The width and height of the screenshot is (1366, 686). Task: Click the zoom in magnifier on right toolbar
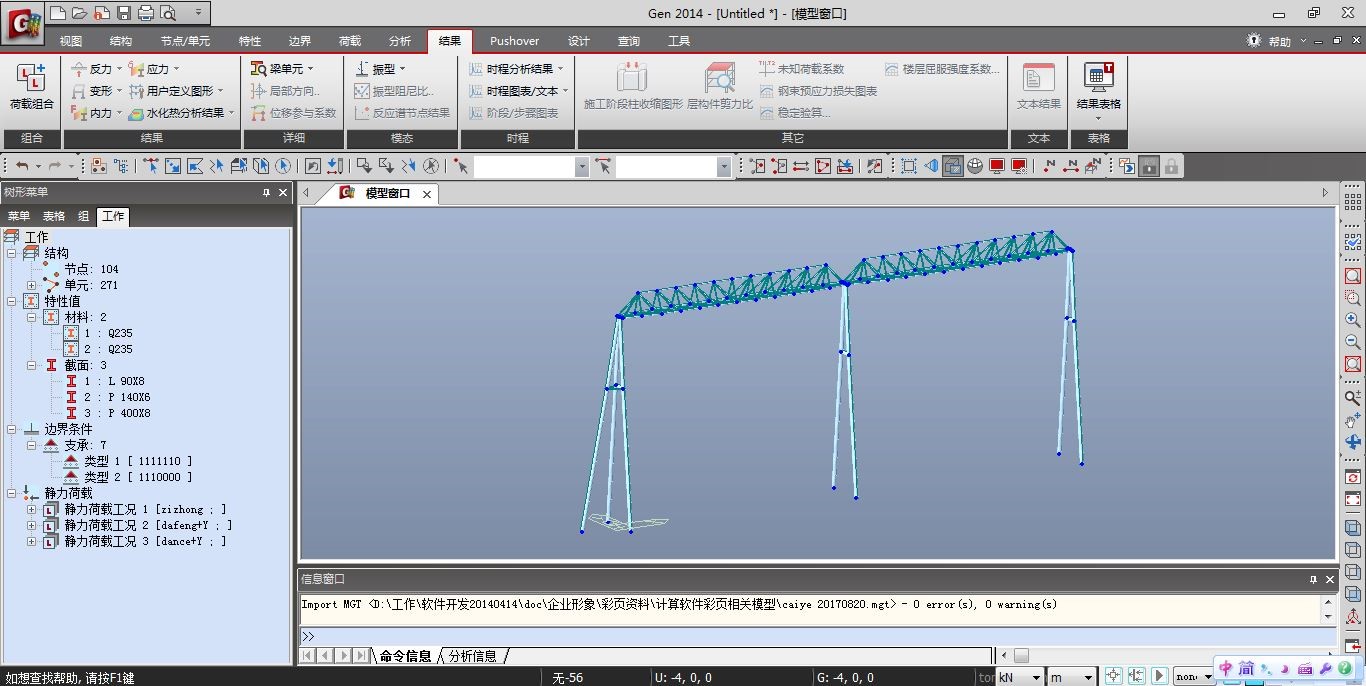[x=1352, y=320]
